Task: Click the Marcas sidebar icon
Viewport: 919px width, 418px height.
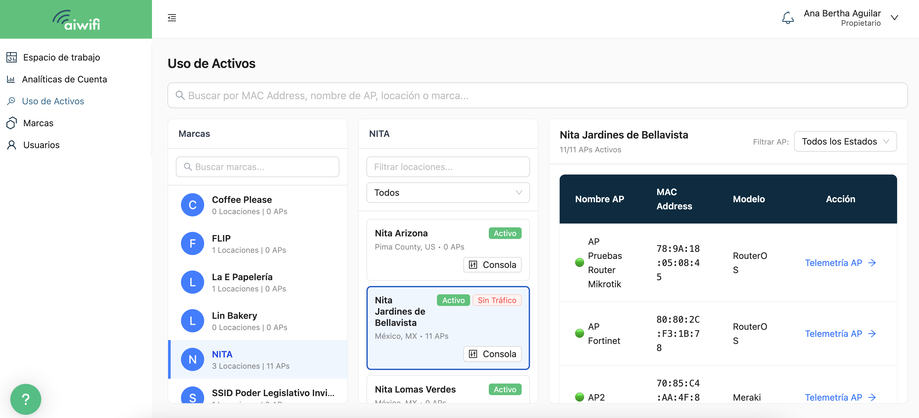Action: 11,123
